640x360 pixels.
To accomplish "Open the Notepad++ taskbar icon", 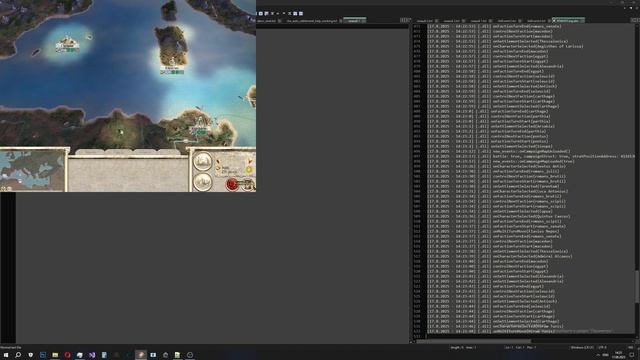I will (178, 355).
